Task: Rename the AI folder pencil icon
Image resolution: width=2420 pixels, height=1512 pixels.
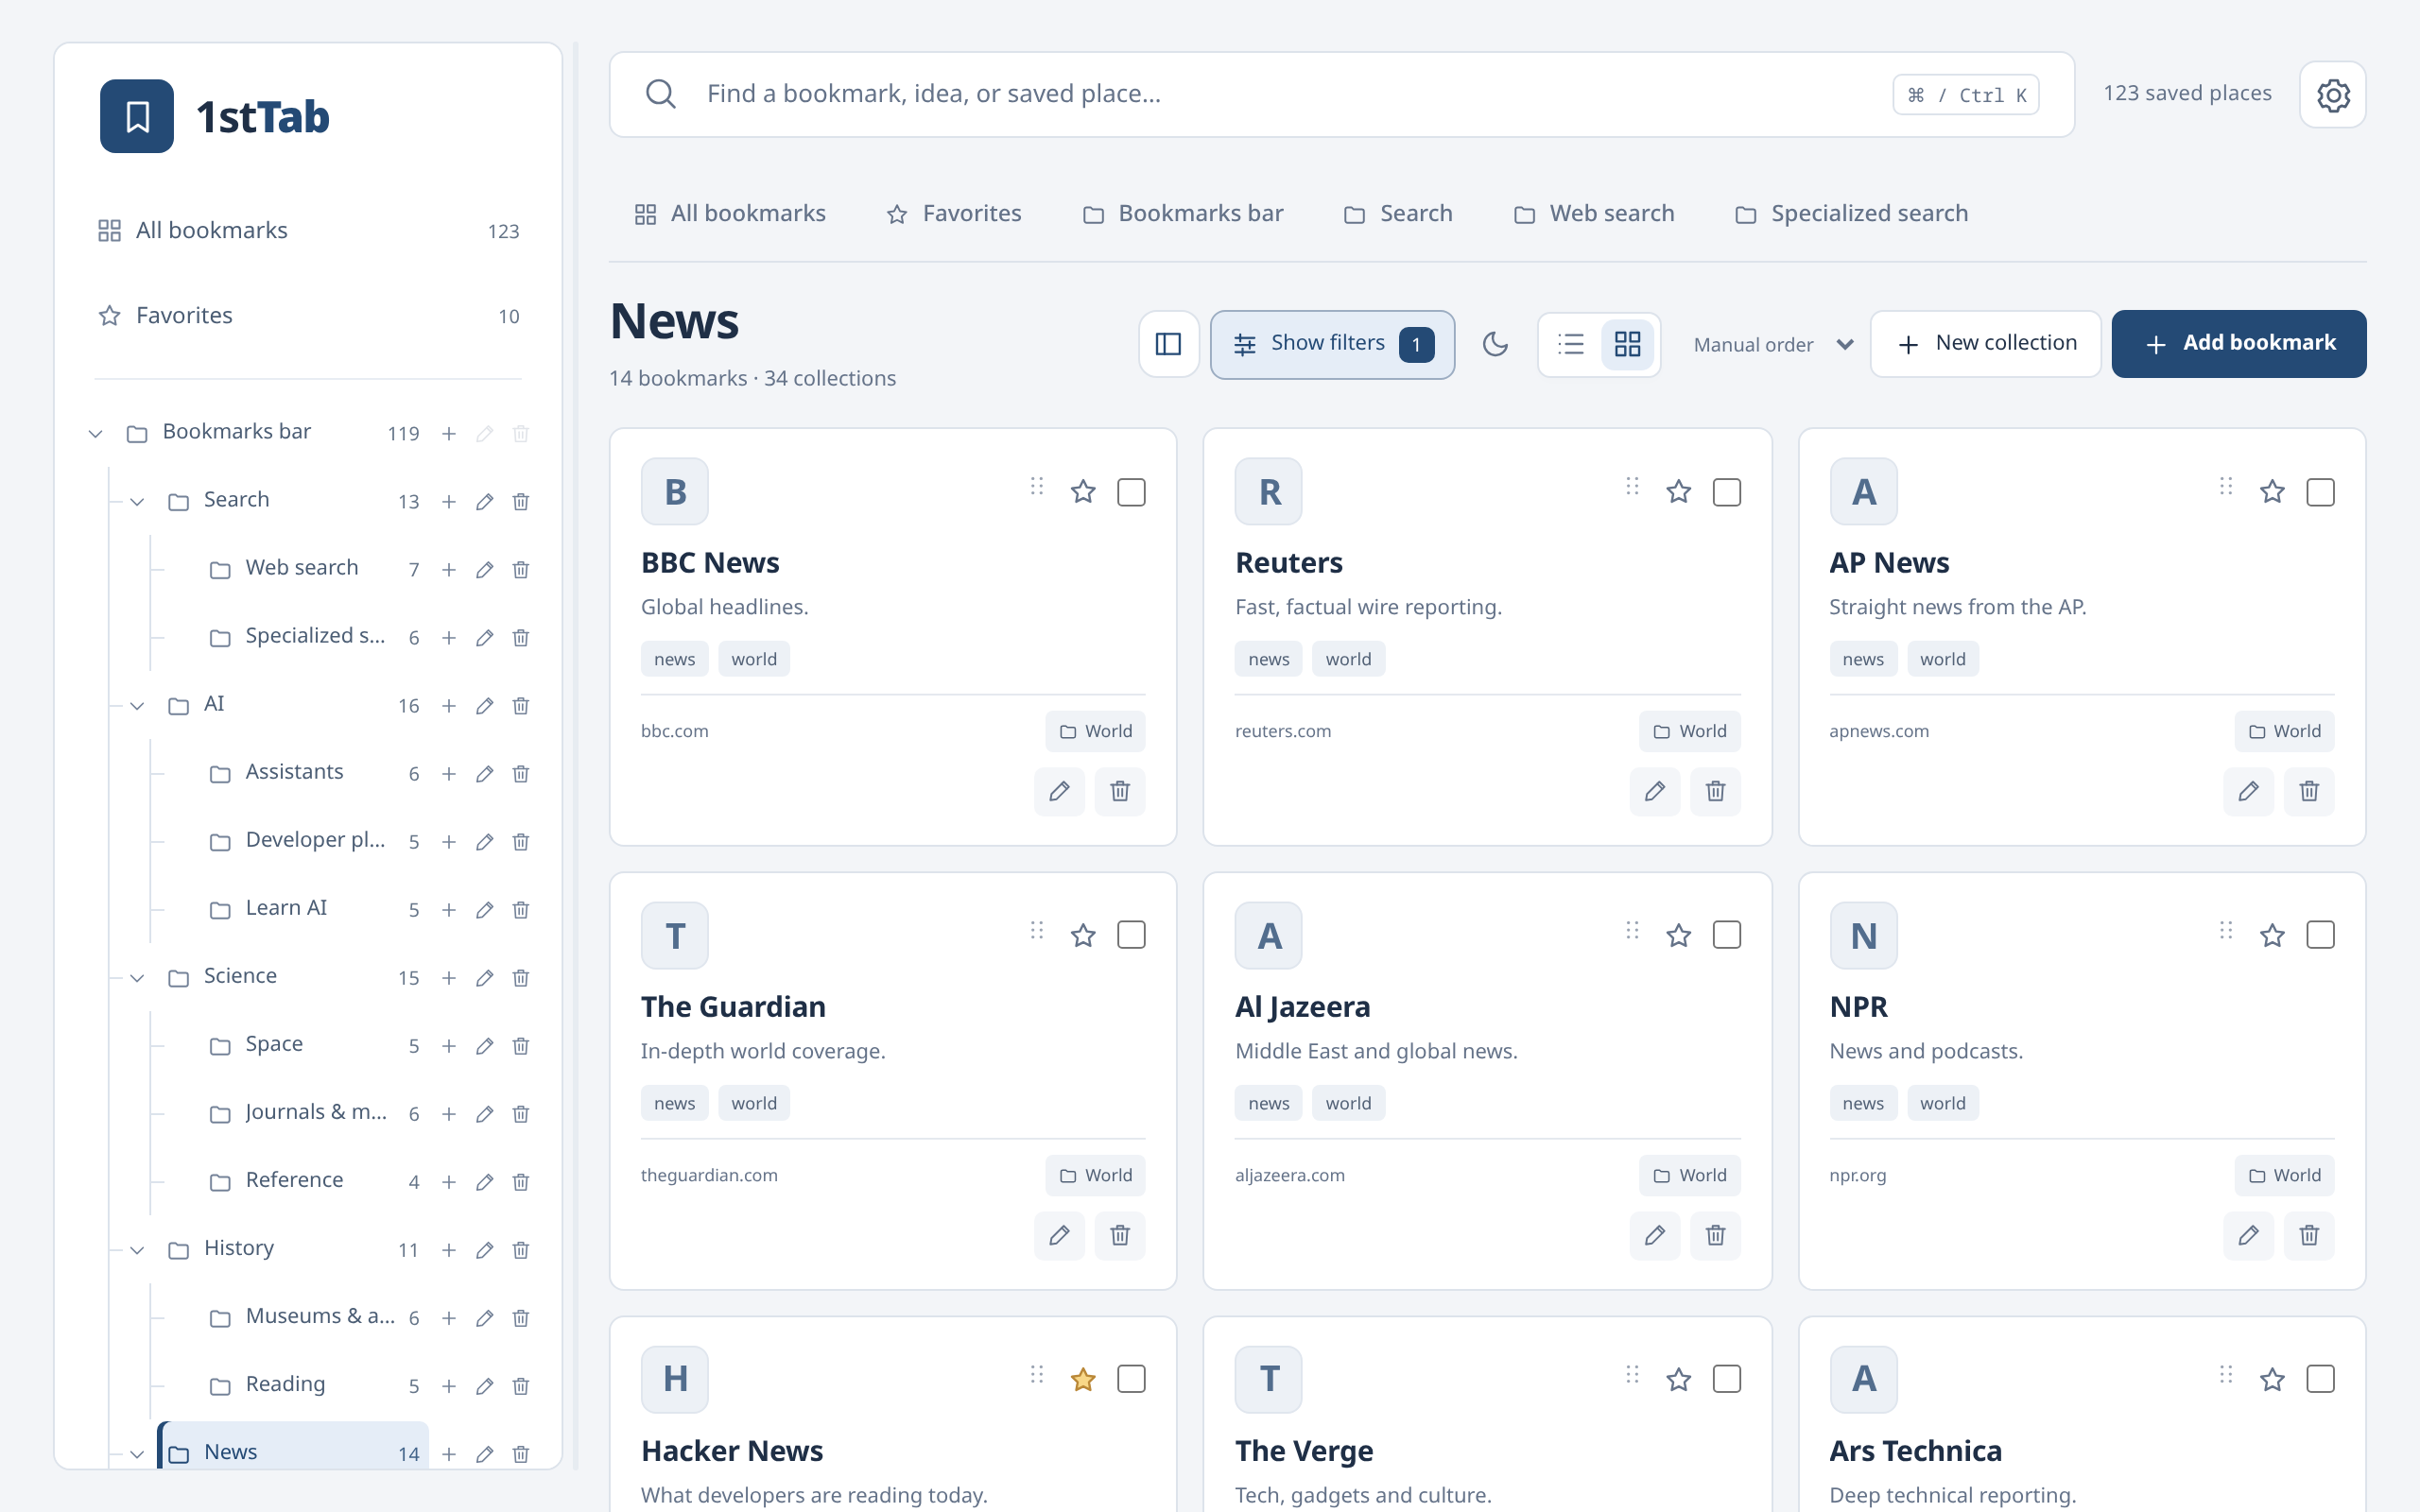Action: 485,705
